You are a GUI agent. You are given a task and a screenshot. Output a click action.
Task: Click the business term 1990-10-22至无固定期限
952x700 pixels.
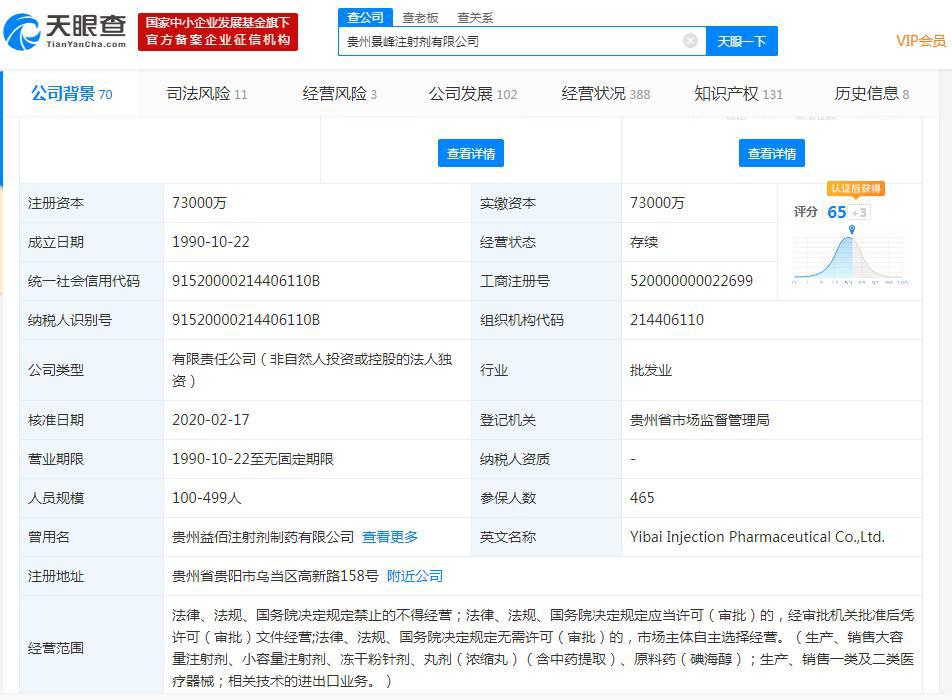click(253, 459)
